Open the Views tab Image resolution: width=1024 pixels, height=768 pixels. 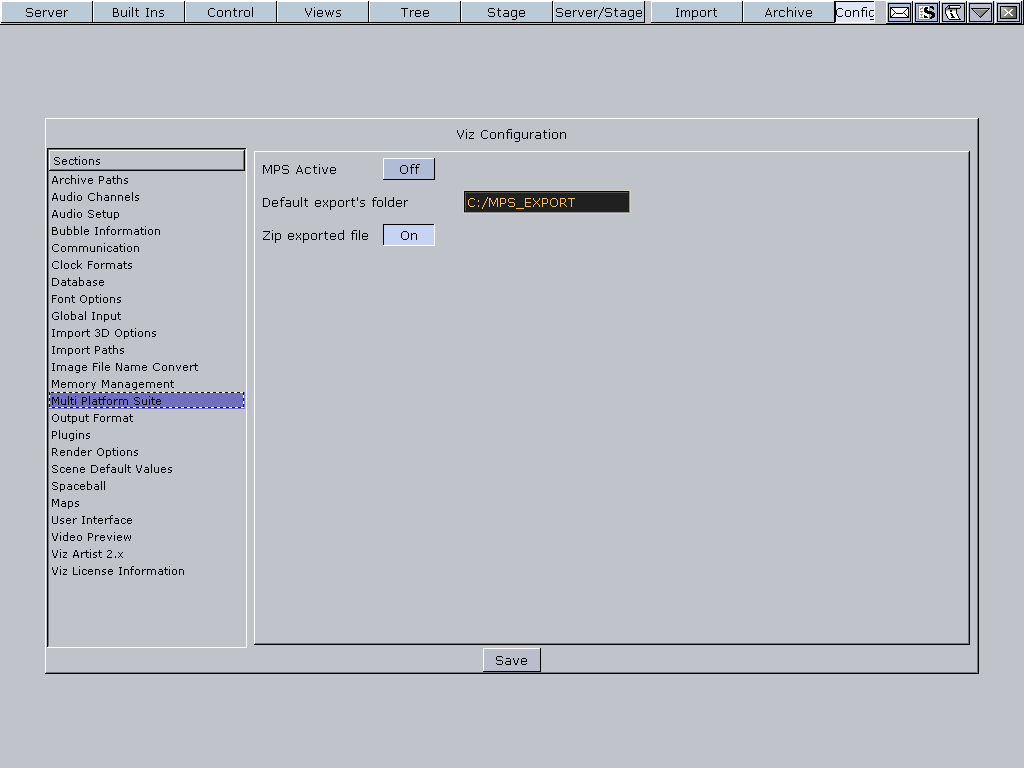click(x=322, y=12)
